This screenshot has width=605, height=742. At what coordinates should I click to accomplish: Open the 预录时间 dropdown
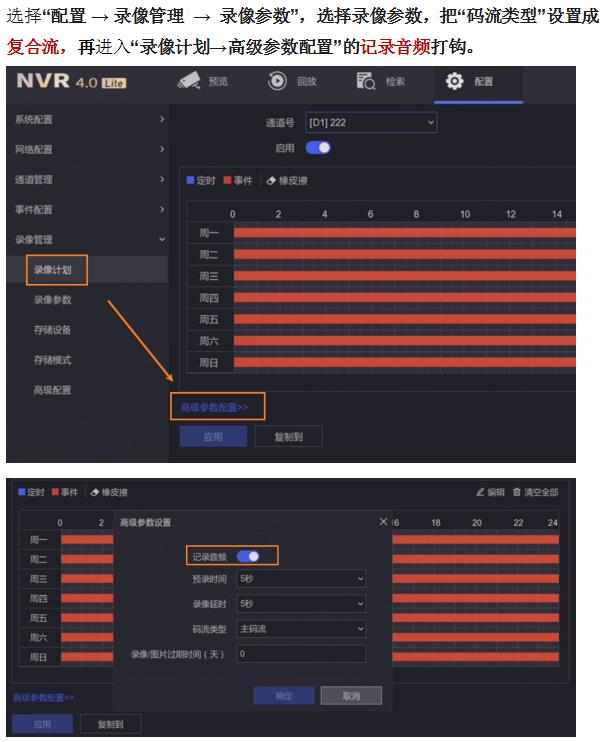coord(301,579)
